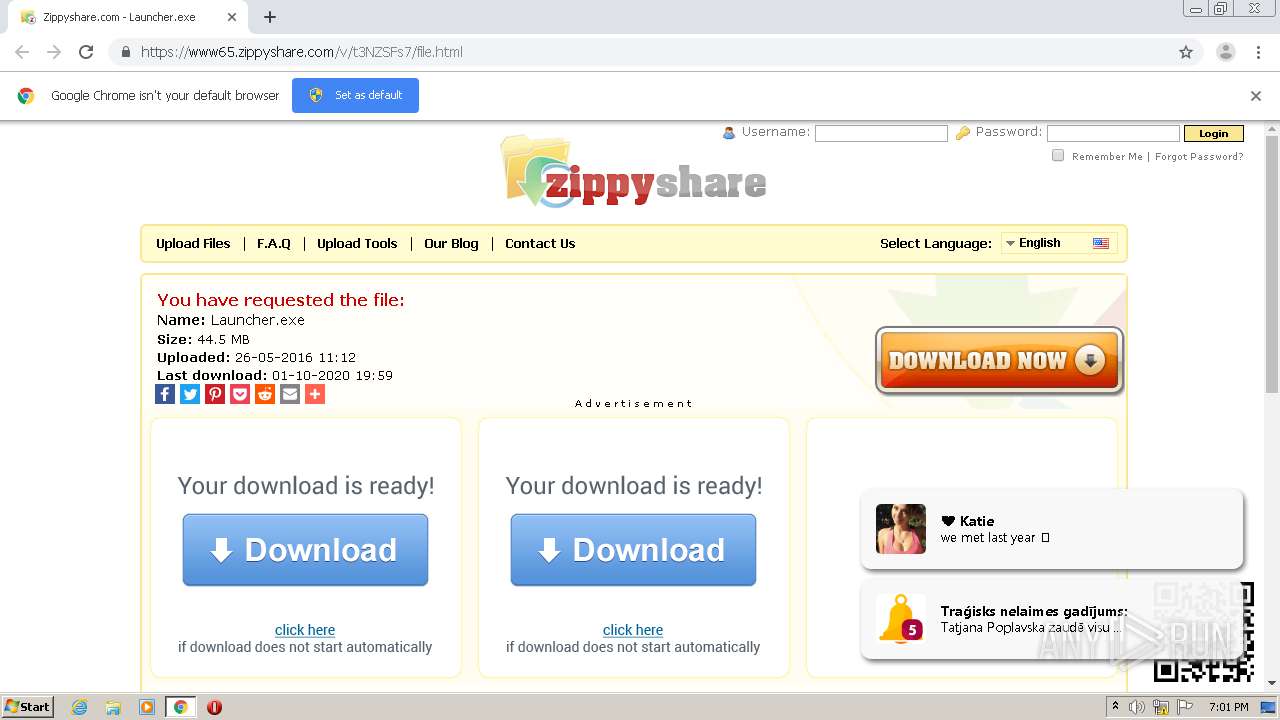Viewport: 1280px width, 720px height.
Task: Bookmark this page with star icon
Action: (x=1186, y=52)
